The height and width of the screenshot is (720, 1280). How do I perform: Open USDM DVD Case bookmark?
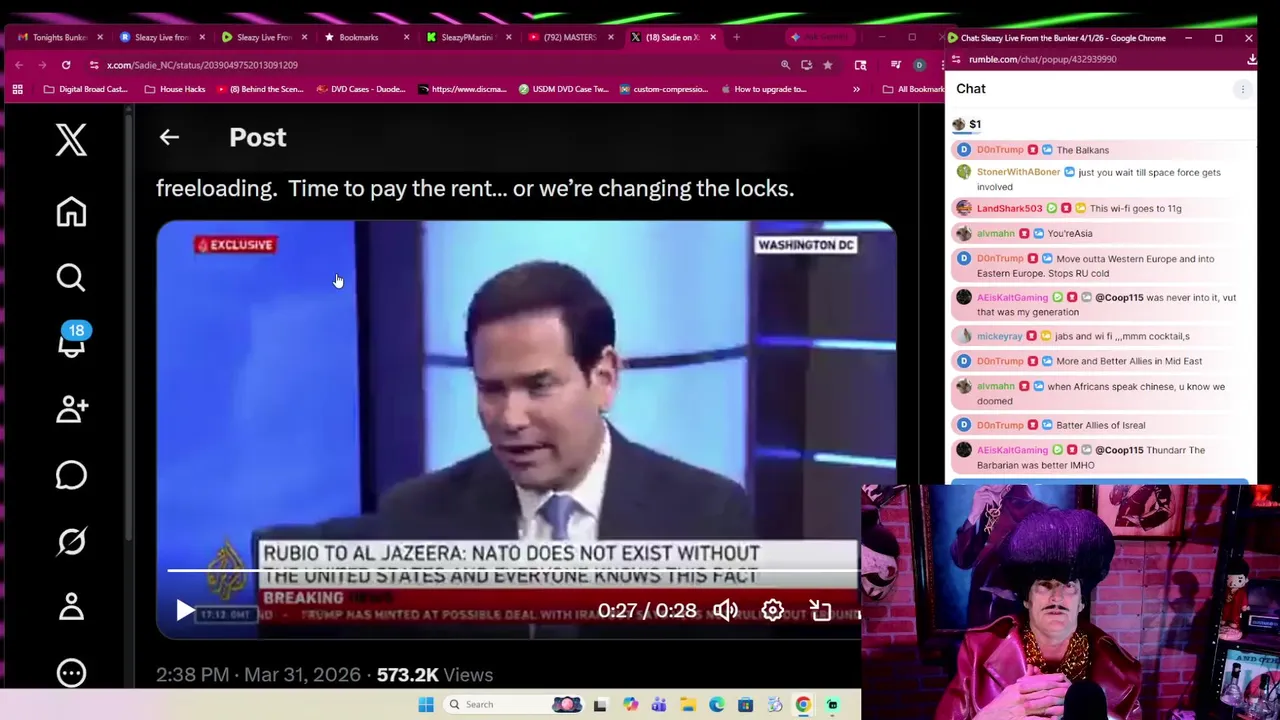click(564, 89)
